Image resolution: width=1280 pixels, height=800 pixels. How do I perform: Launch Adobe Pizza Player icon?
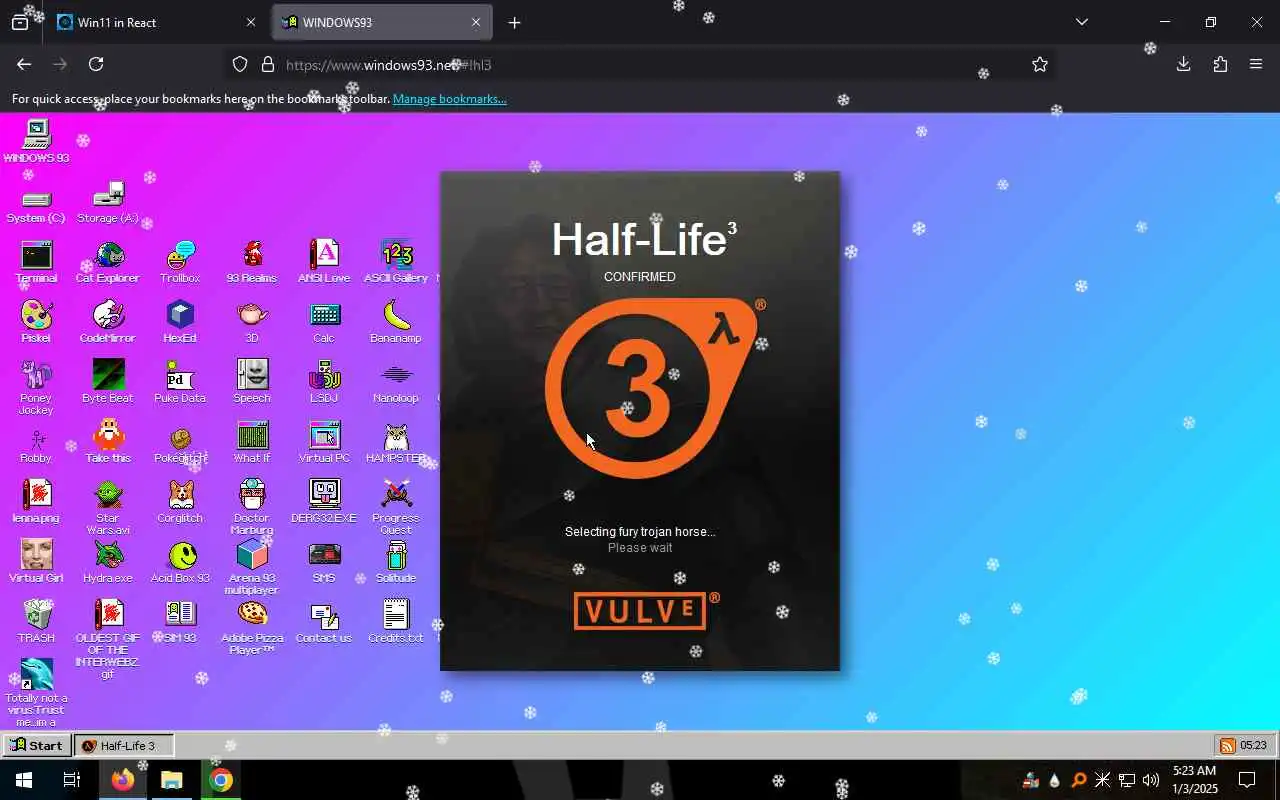coord(252,629)
